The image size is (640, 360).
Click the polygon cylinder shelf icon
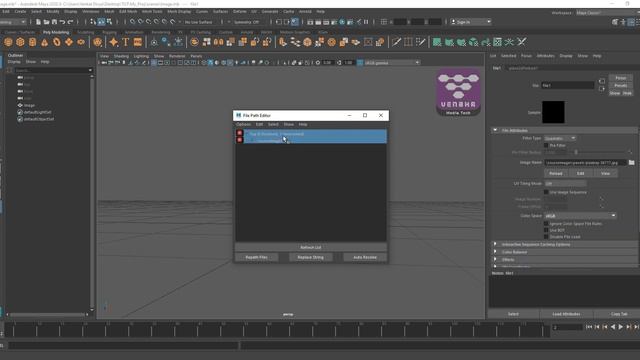pos(32,42)
